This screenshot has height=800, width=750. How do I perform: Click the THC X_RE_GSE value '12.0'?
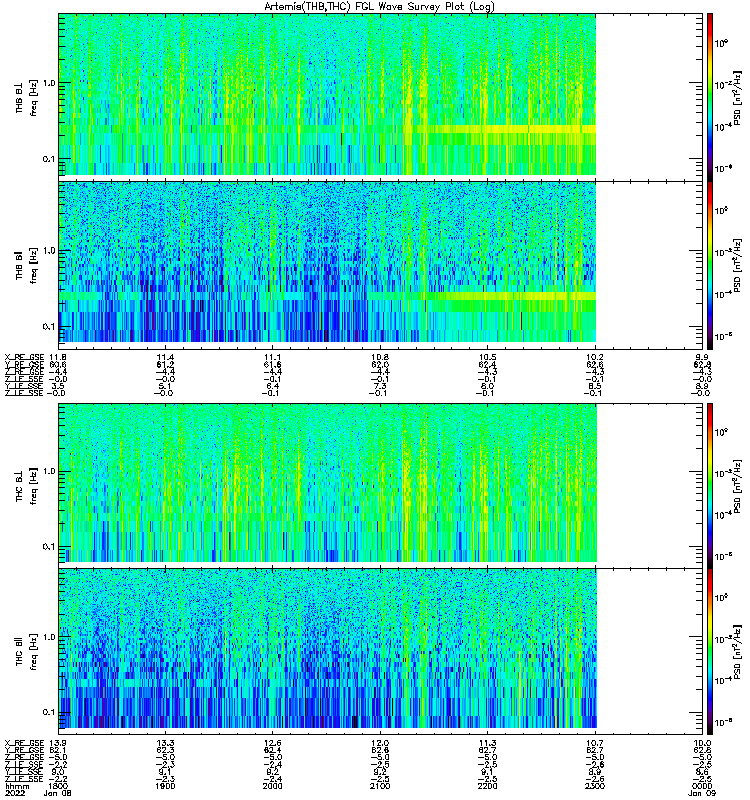[380, 743]
